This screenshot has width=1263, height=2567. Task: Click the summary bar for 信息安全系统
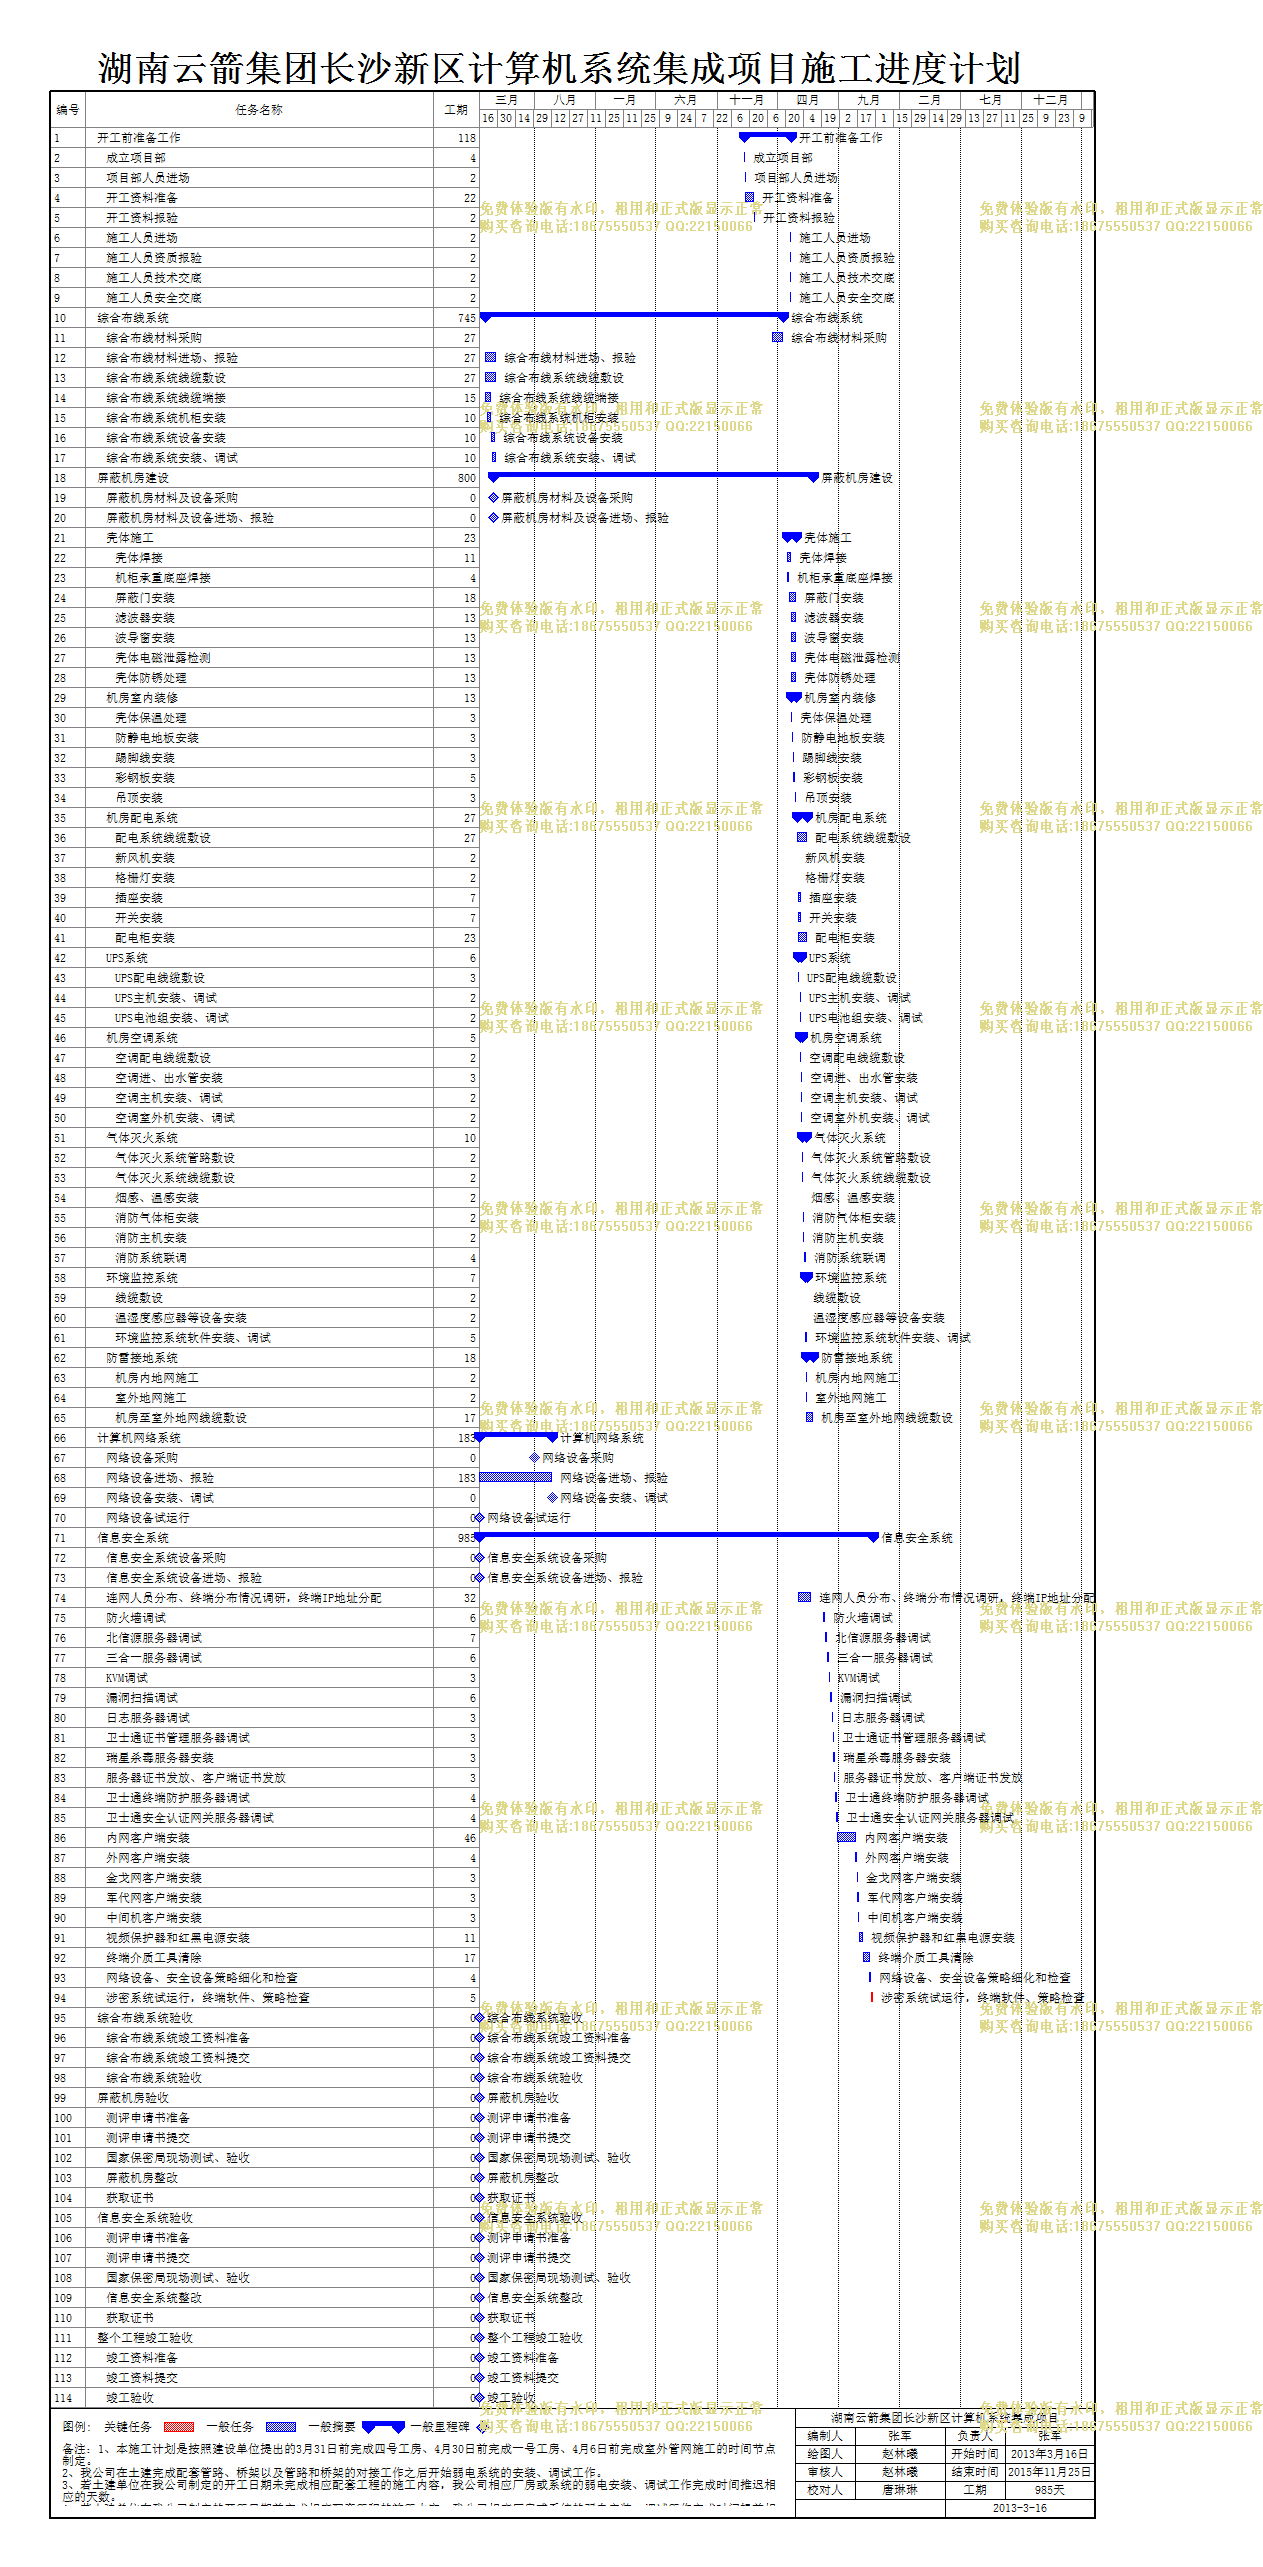click(676, 1536)
